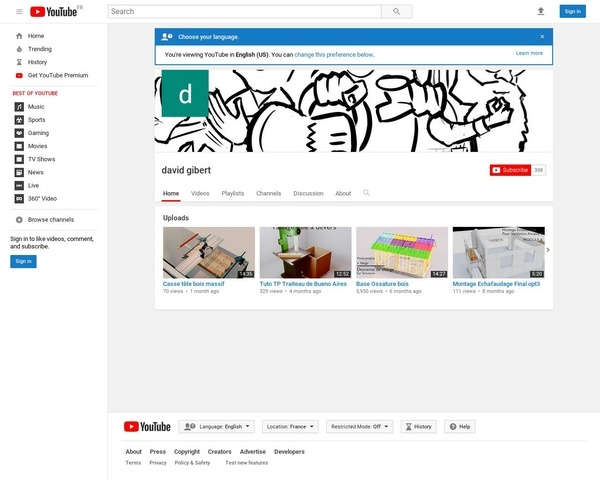The height and width of the screenshot is (480, 600).
Task: Click the Music note icon
Action: 19,107
